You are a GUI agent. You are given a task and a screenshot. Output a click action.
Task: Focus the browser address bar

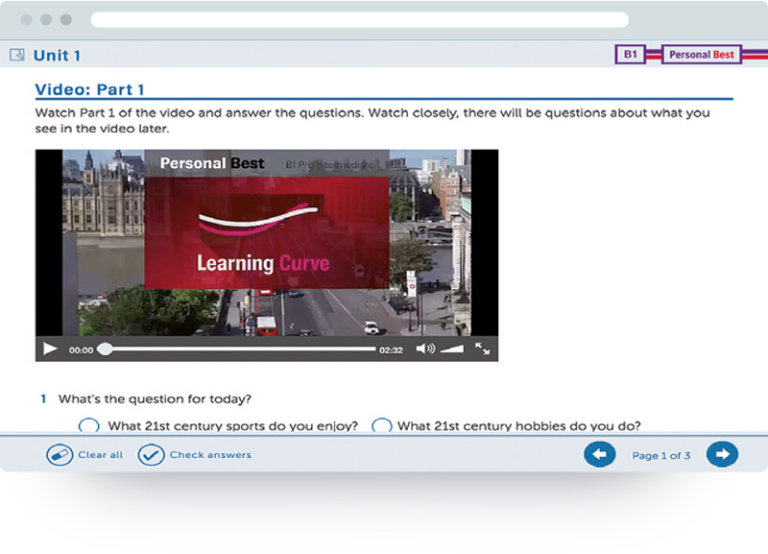(359, 20)
